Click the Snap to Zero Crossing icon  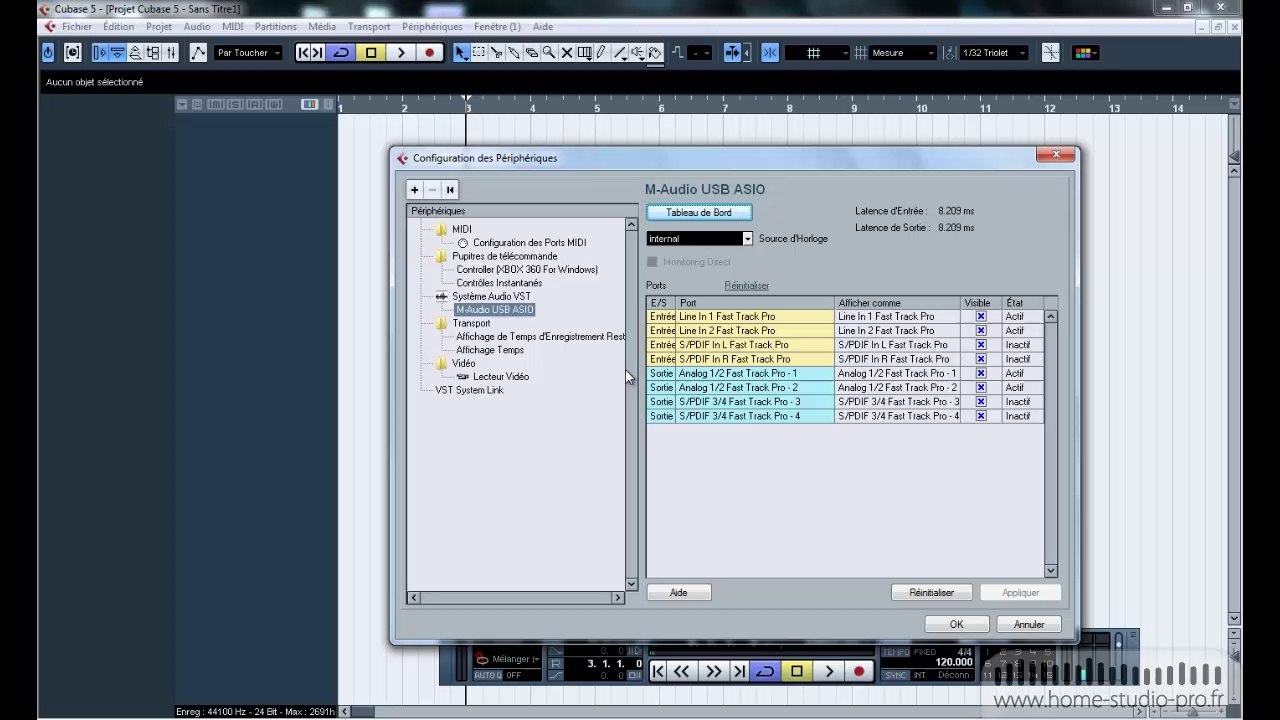point(1050,53)
